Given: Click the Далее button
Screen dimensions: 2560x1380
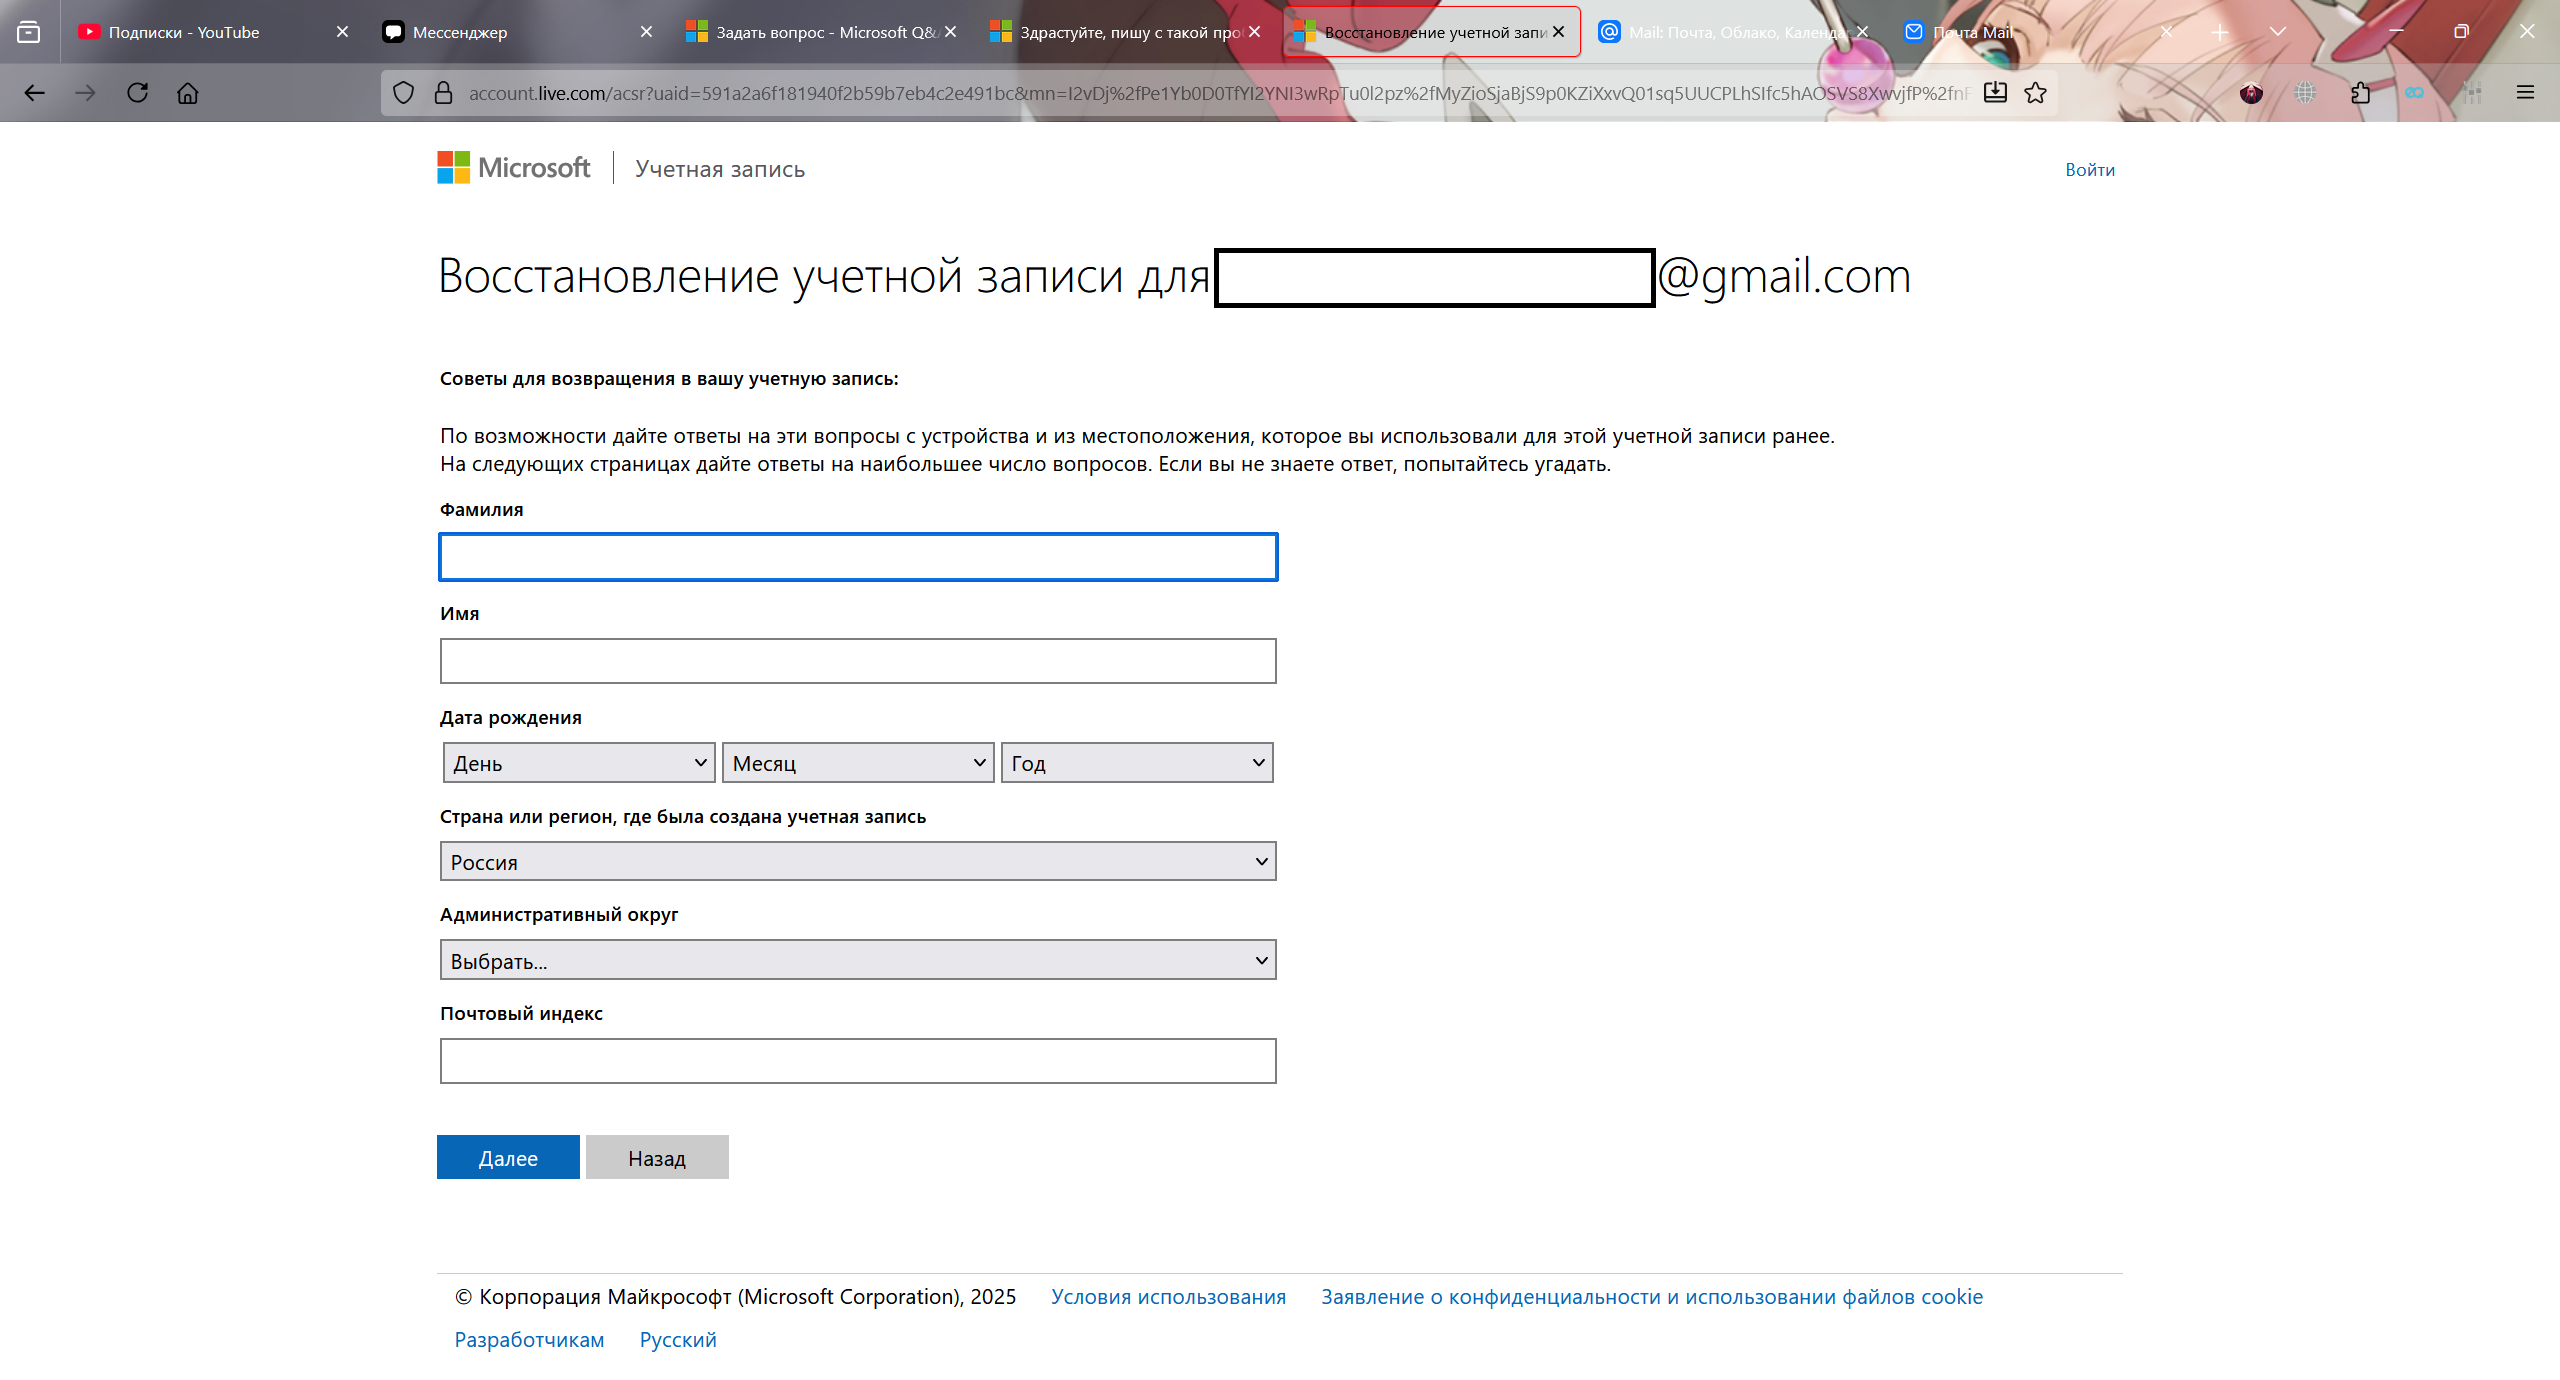Looking at the screenshot, I should pyautogui.click(x=508, y=1158).
